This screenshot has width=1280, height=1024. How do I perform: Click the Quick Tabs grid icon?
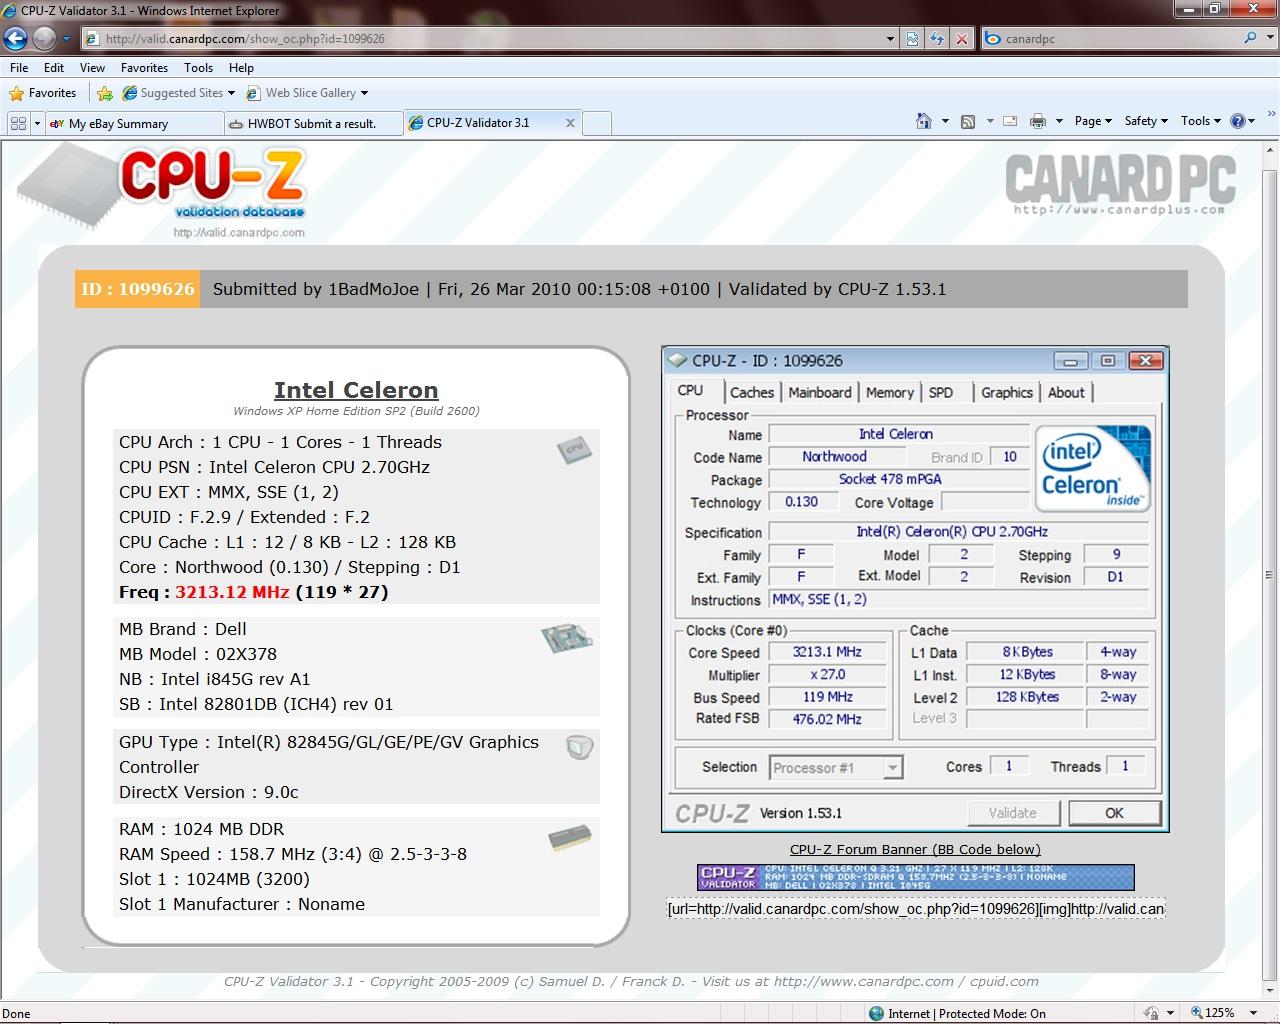point(17,123)
